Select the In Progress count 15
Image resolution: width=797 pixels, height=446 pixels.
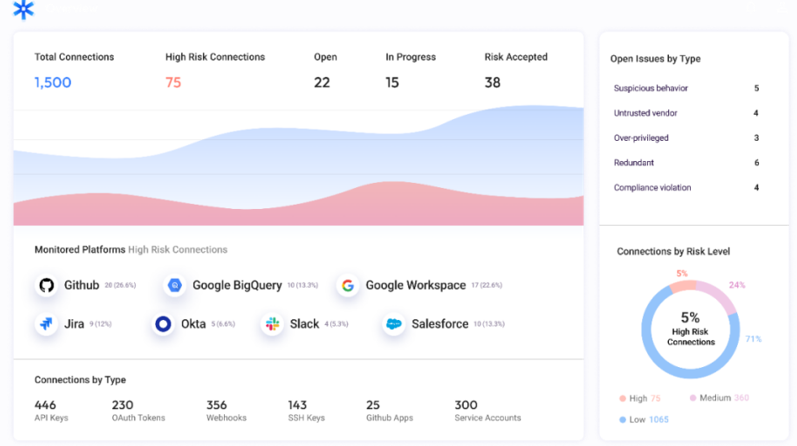point(393,83)
